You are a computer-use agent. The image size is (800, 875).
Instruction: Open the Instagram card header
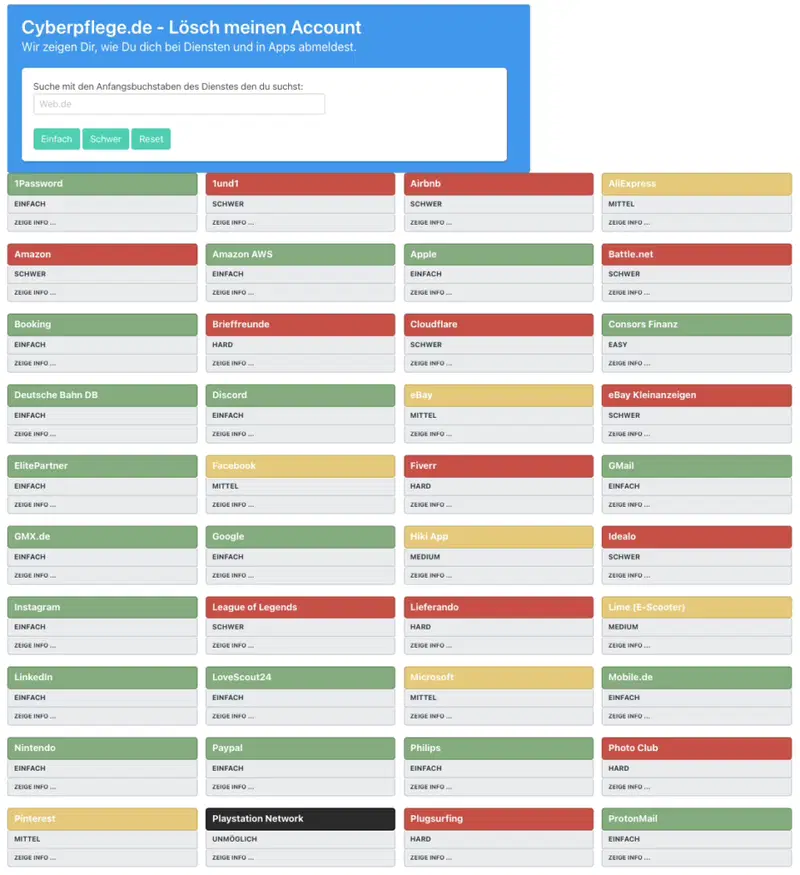(102, 607)
